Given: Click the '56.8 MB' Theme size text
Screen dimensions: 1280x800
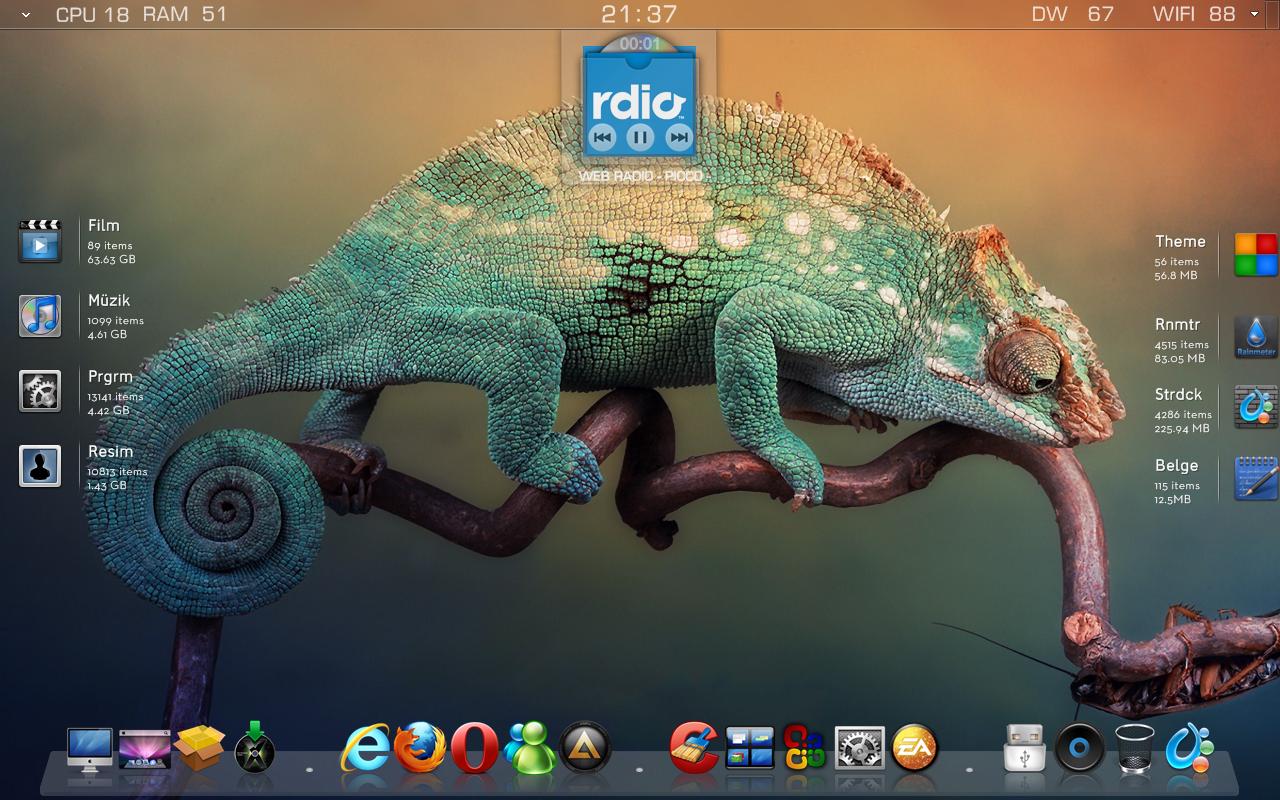Looking at the screenshot, I should click(x=1176, y=276).
